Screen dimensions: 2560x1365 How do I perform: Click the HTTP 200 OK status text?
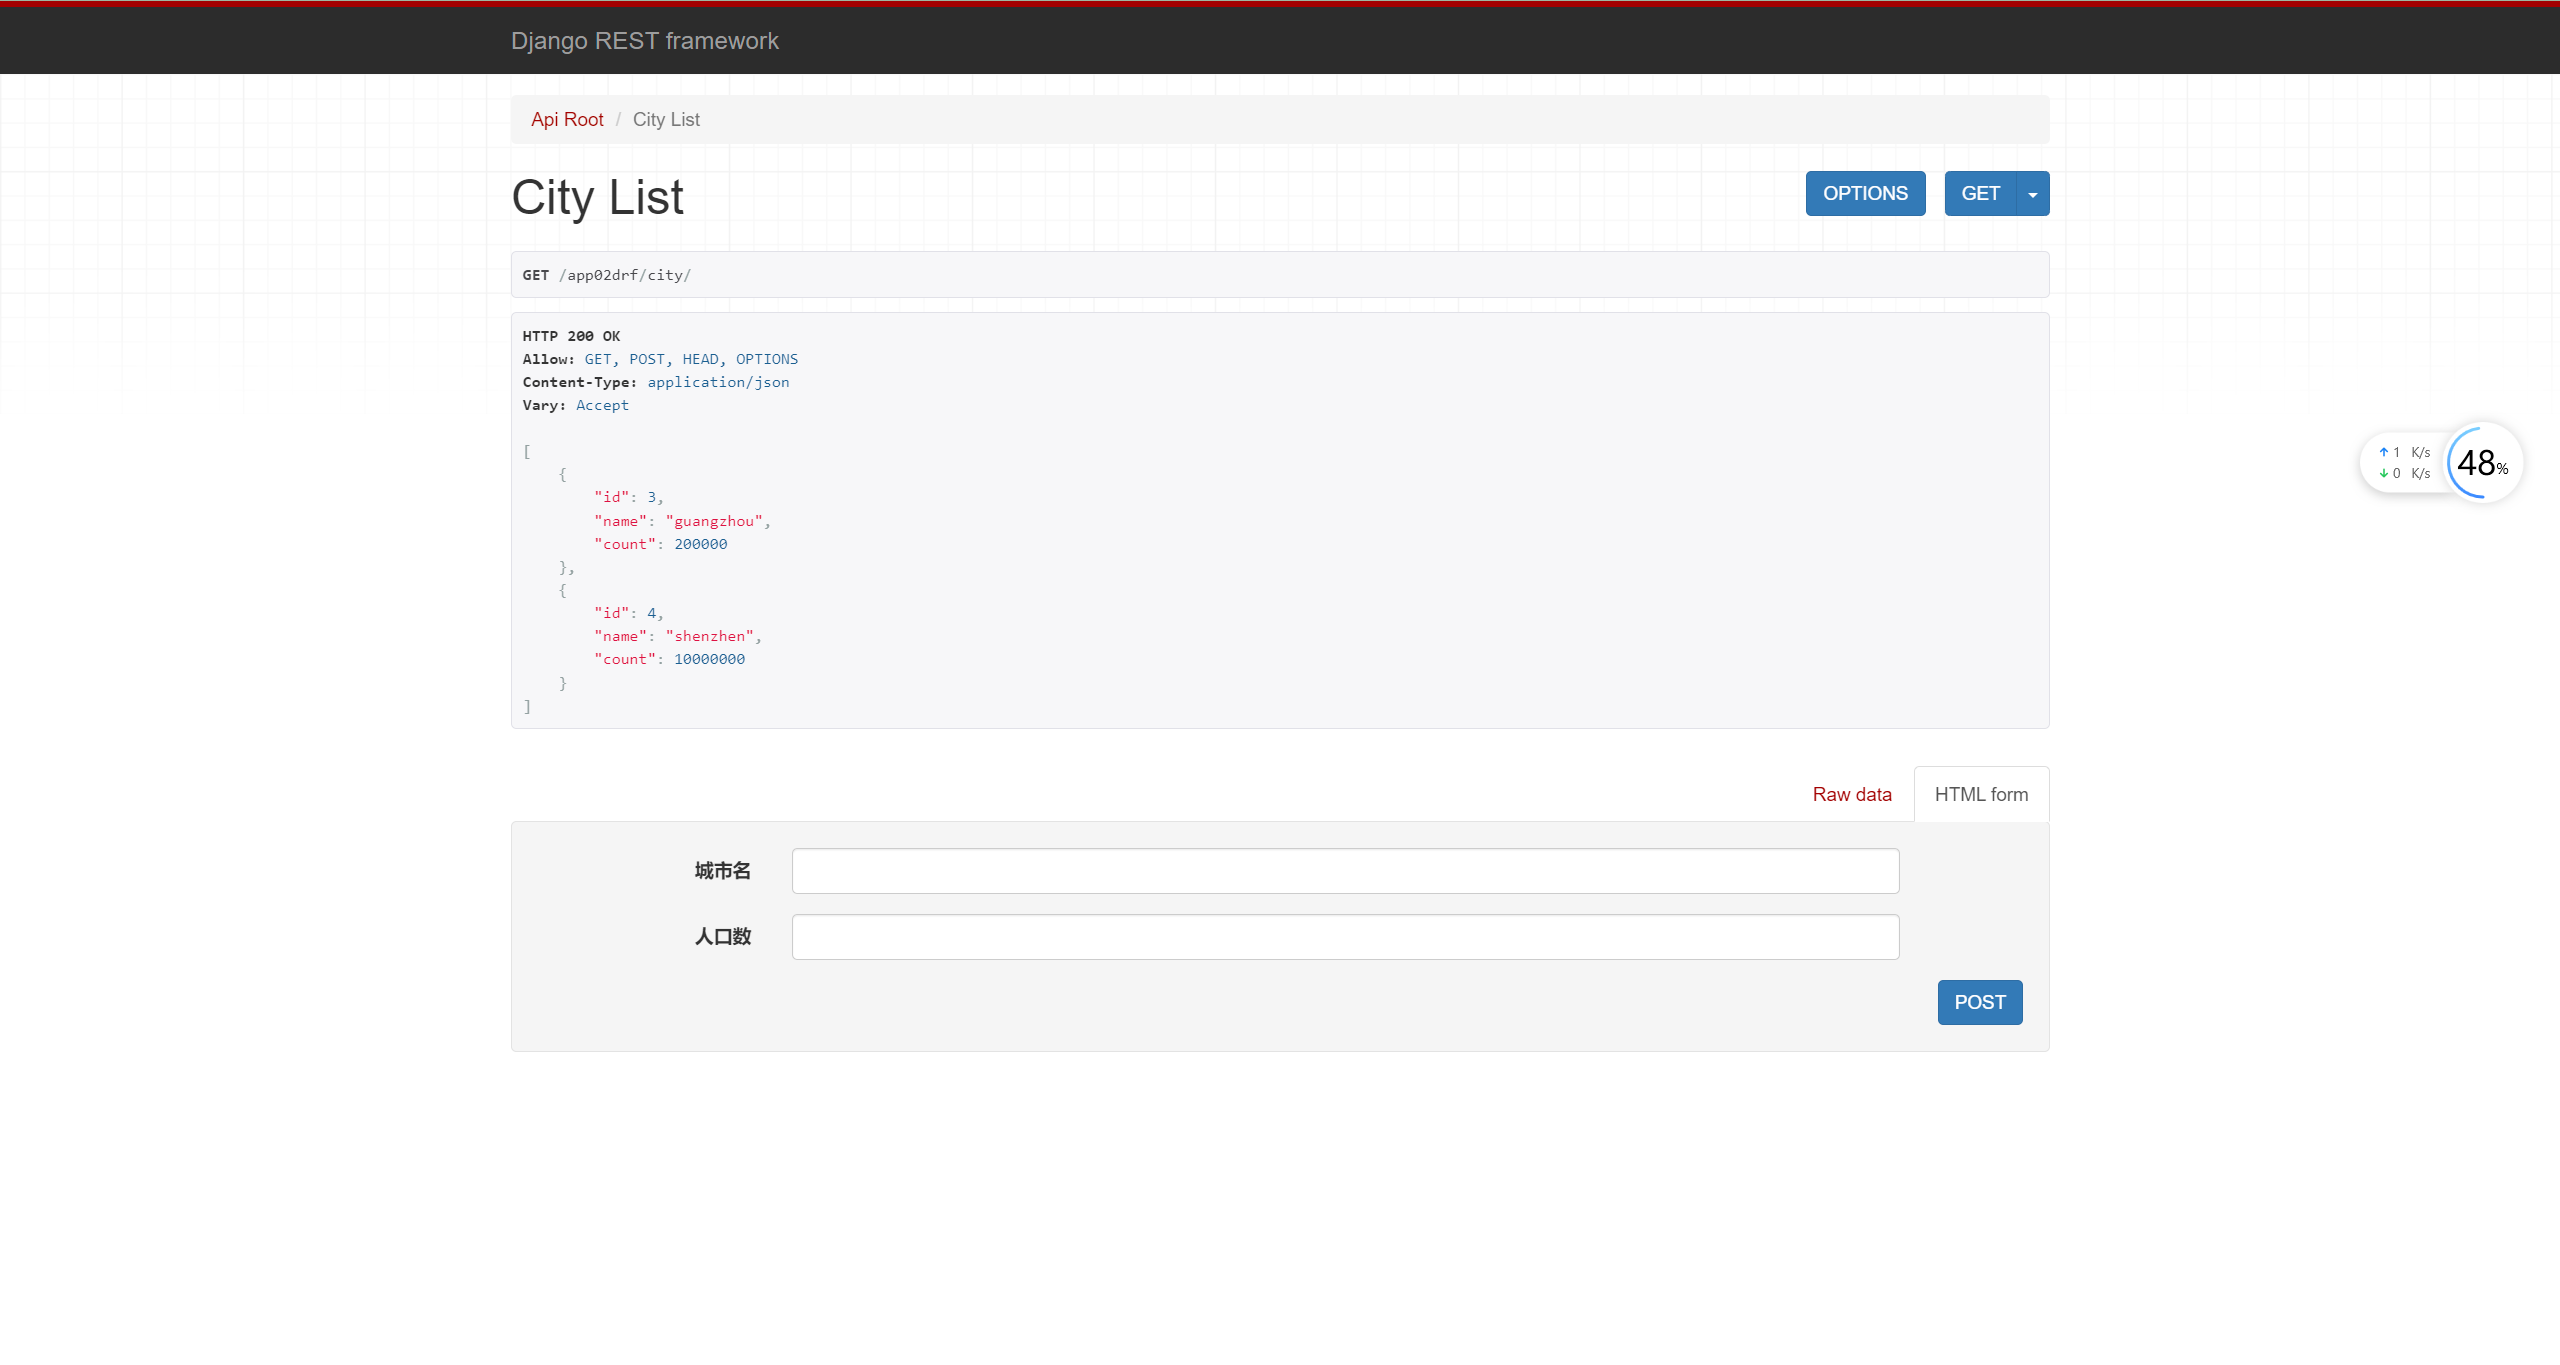click(571, 336)
